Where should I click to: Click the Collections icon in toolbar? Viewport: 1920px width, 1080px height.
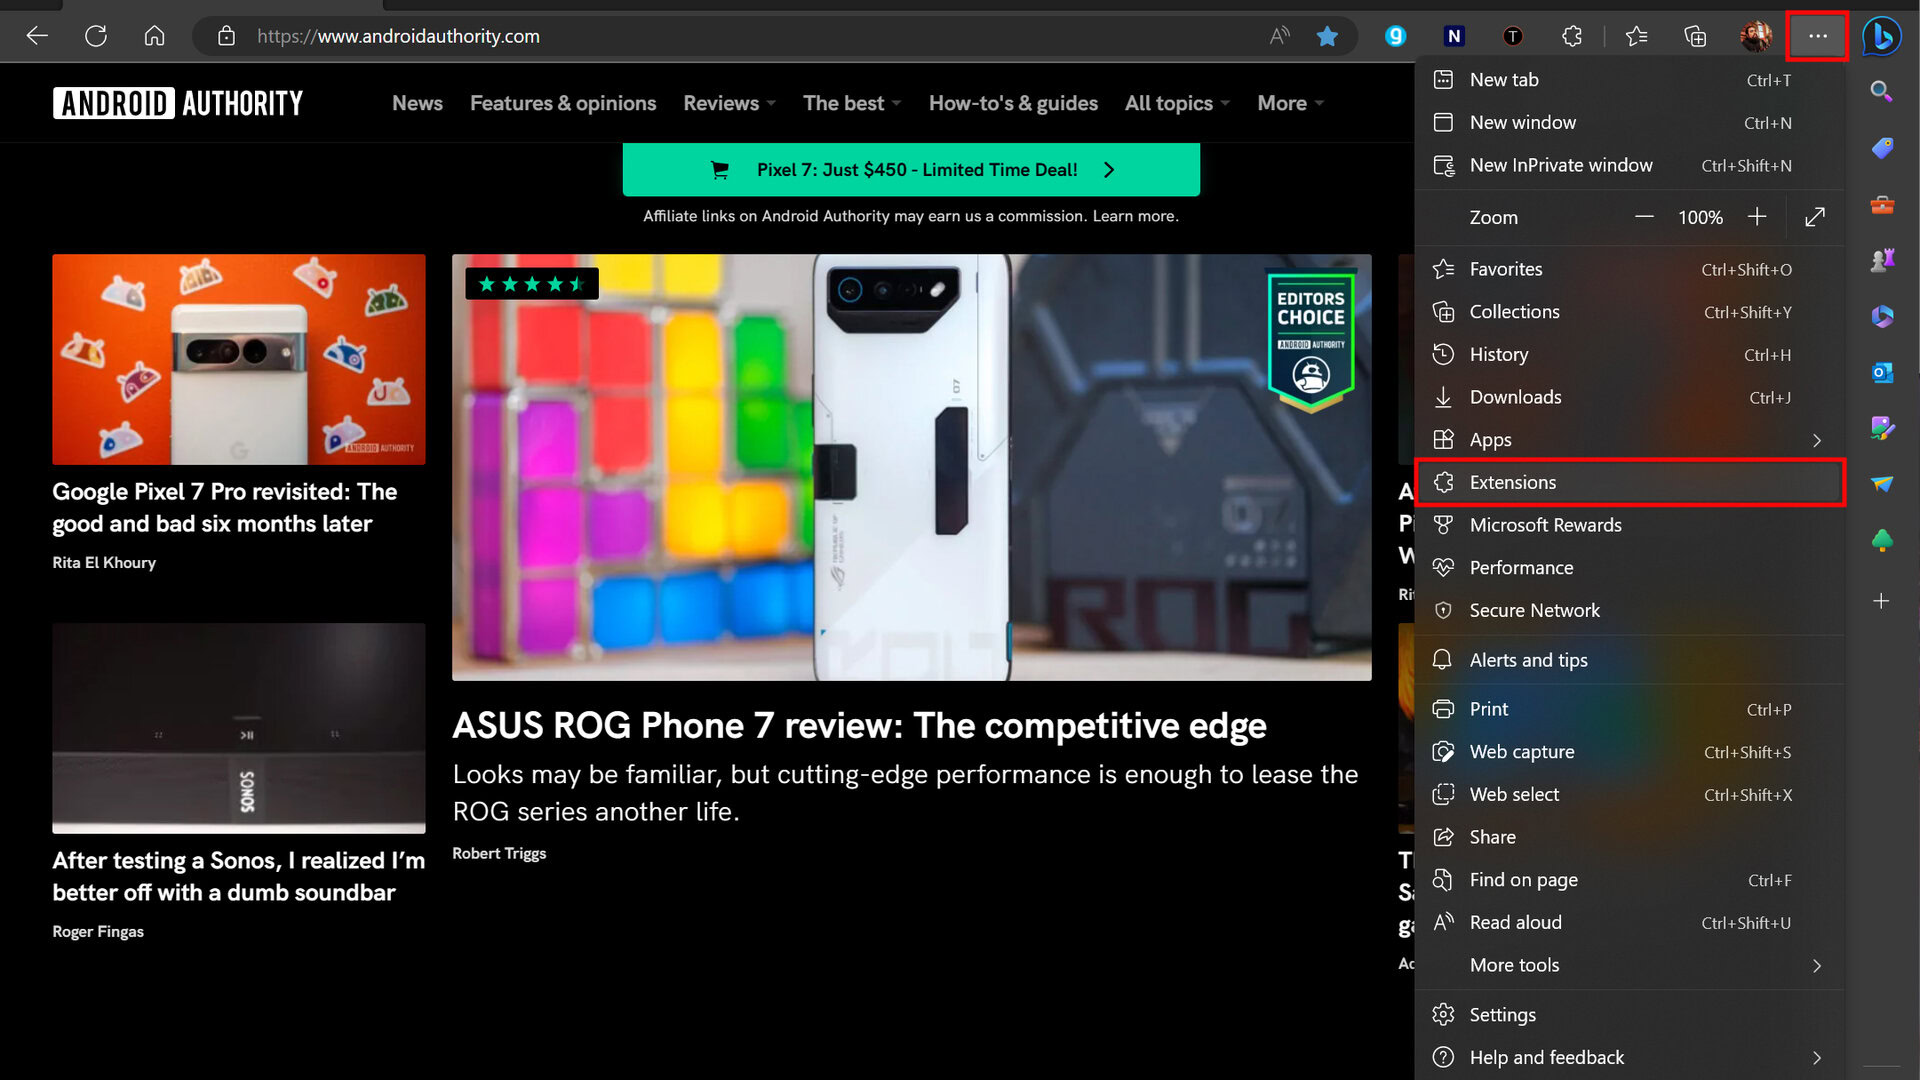[1697, 36]
